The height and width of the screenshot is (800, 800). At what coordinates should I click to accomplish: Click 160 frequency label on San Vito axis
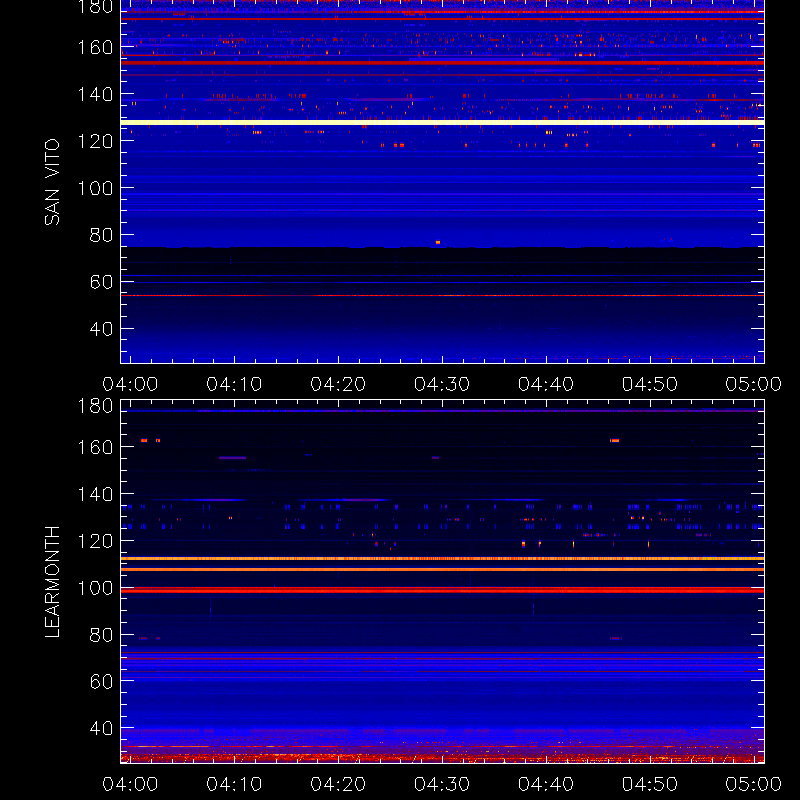[x=95, y=47]
